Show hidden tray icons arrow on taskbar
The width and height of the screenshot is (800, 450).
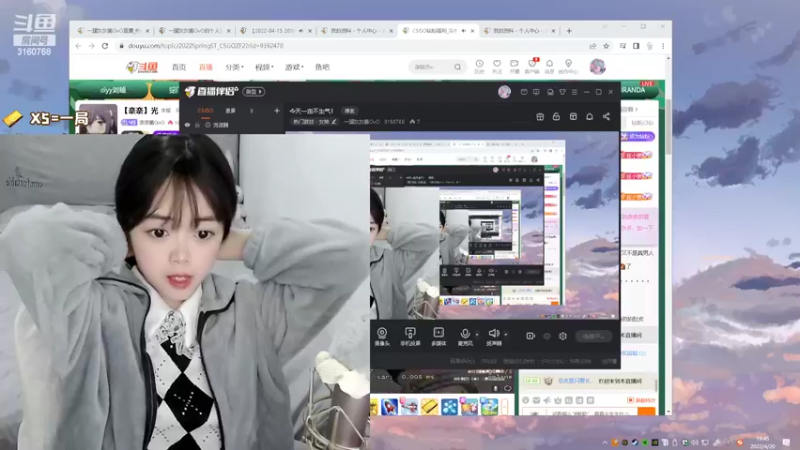(605, 442)
